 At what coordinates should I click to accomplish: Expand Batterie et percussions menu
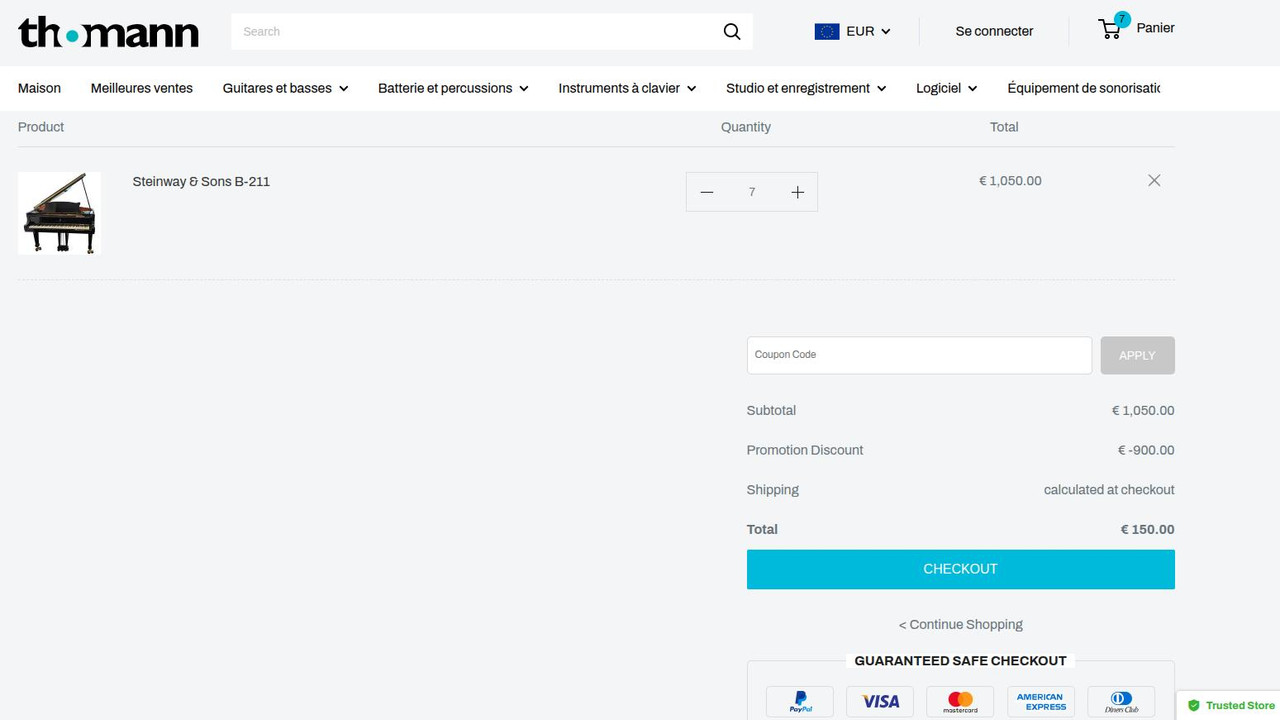point(453,88)
